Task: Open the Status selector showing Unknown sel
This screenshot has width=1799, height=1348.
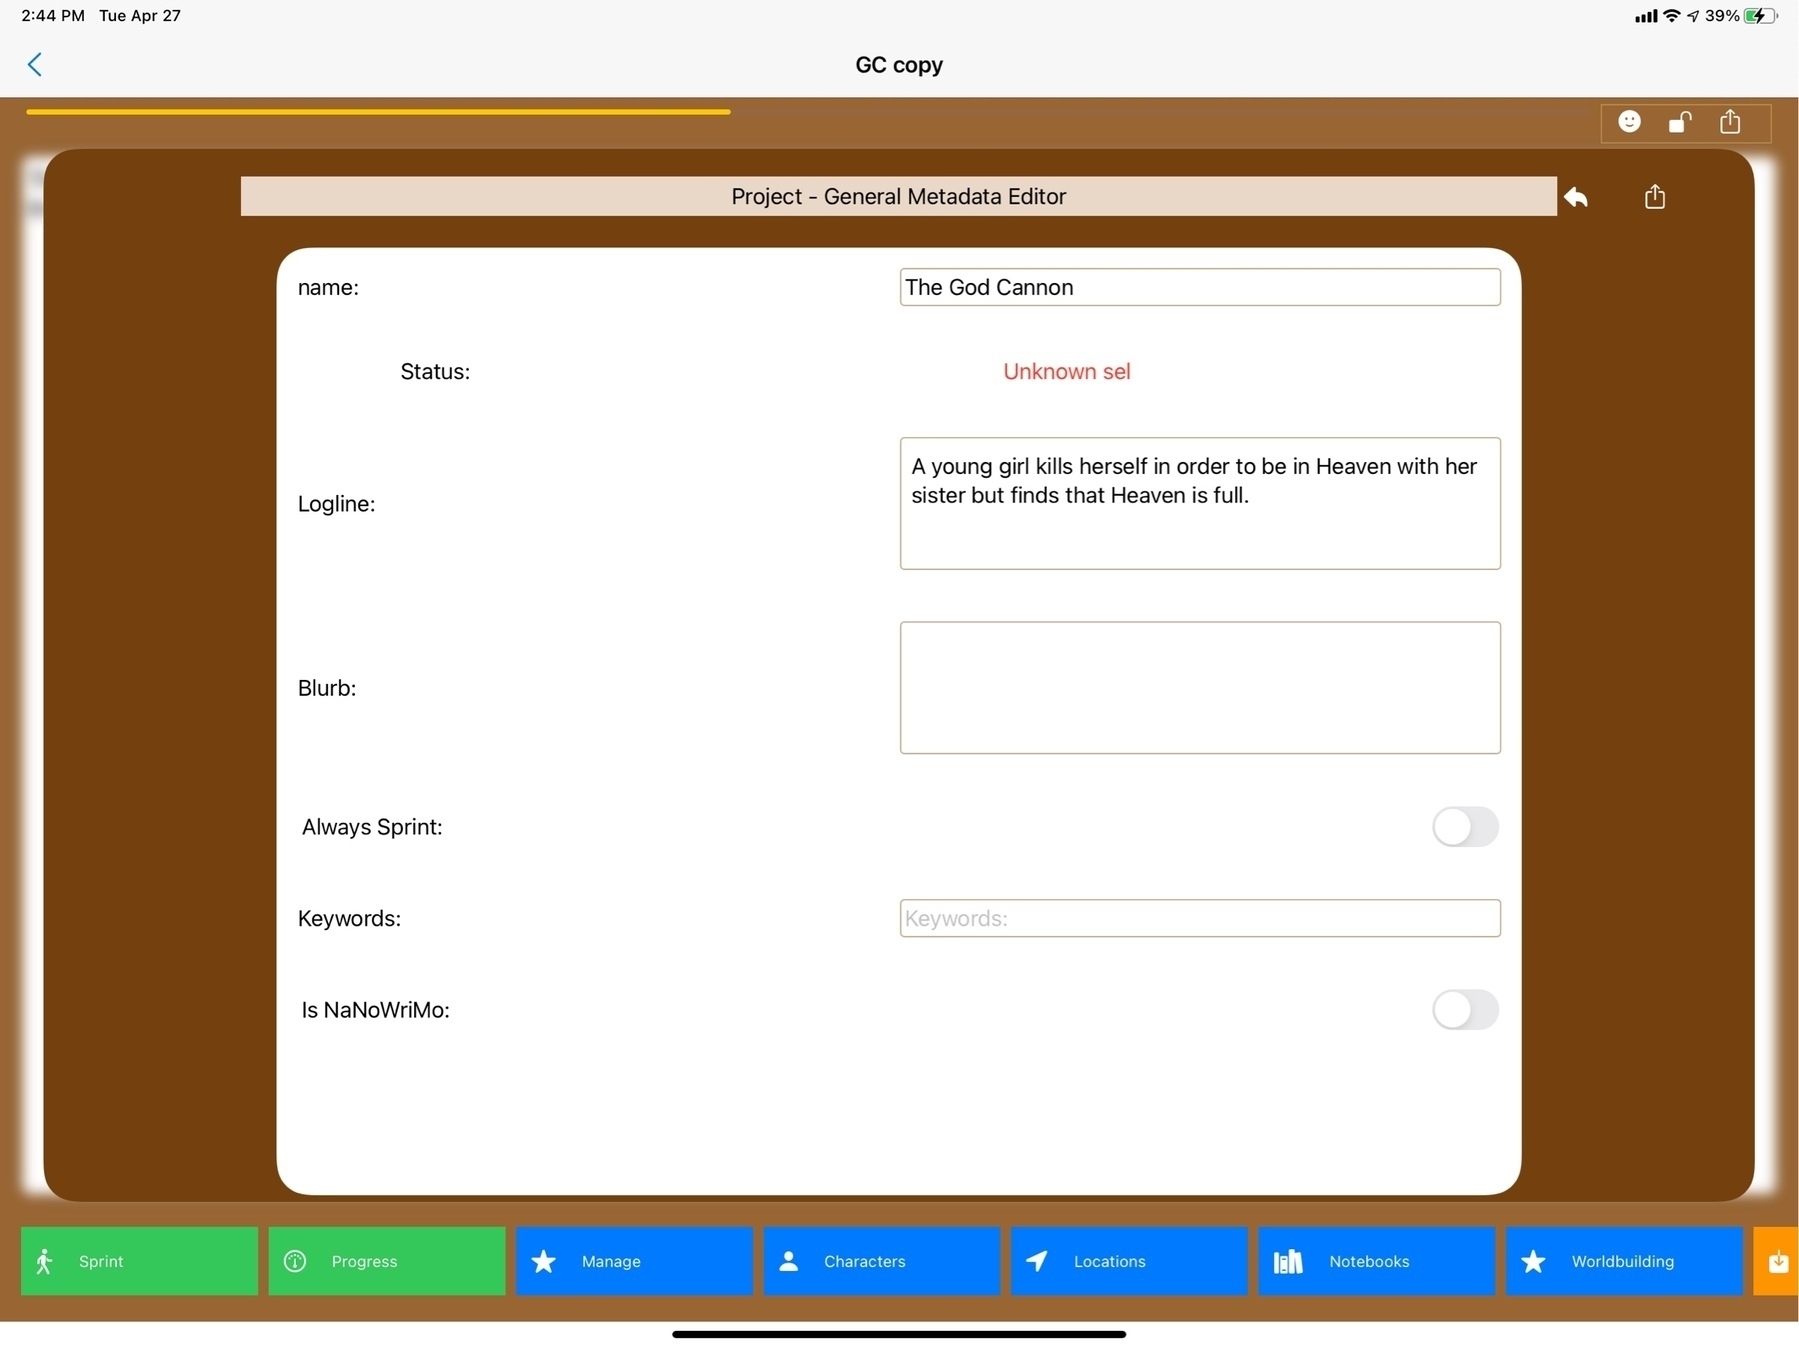Action: [x=1066, y=372]
